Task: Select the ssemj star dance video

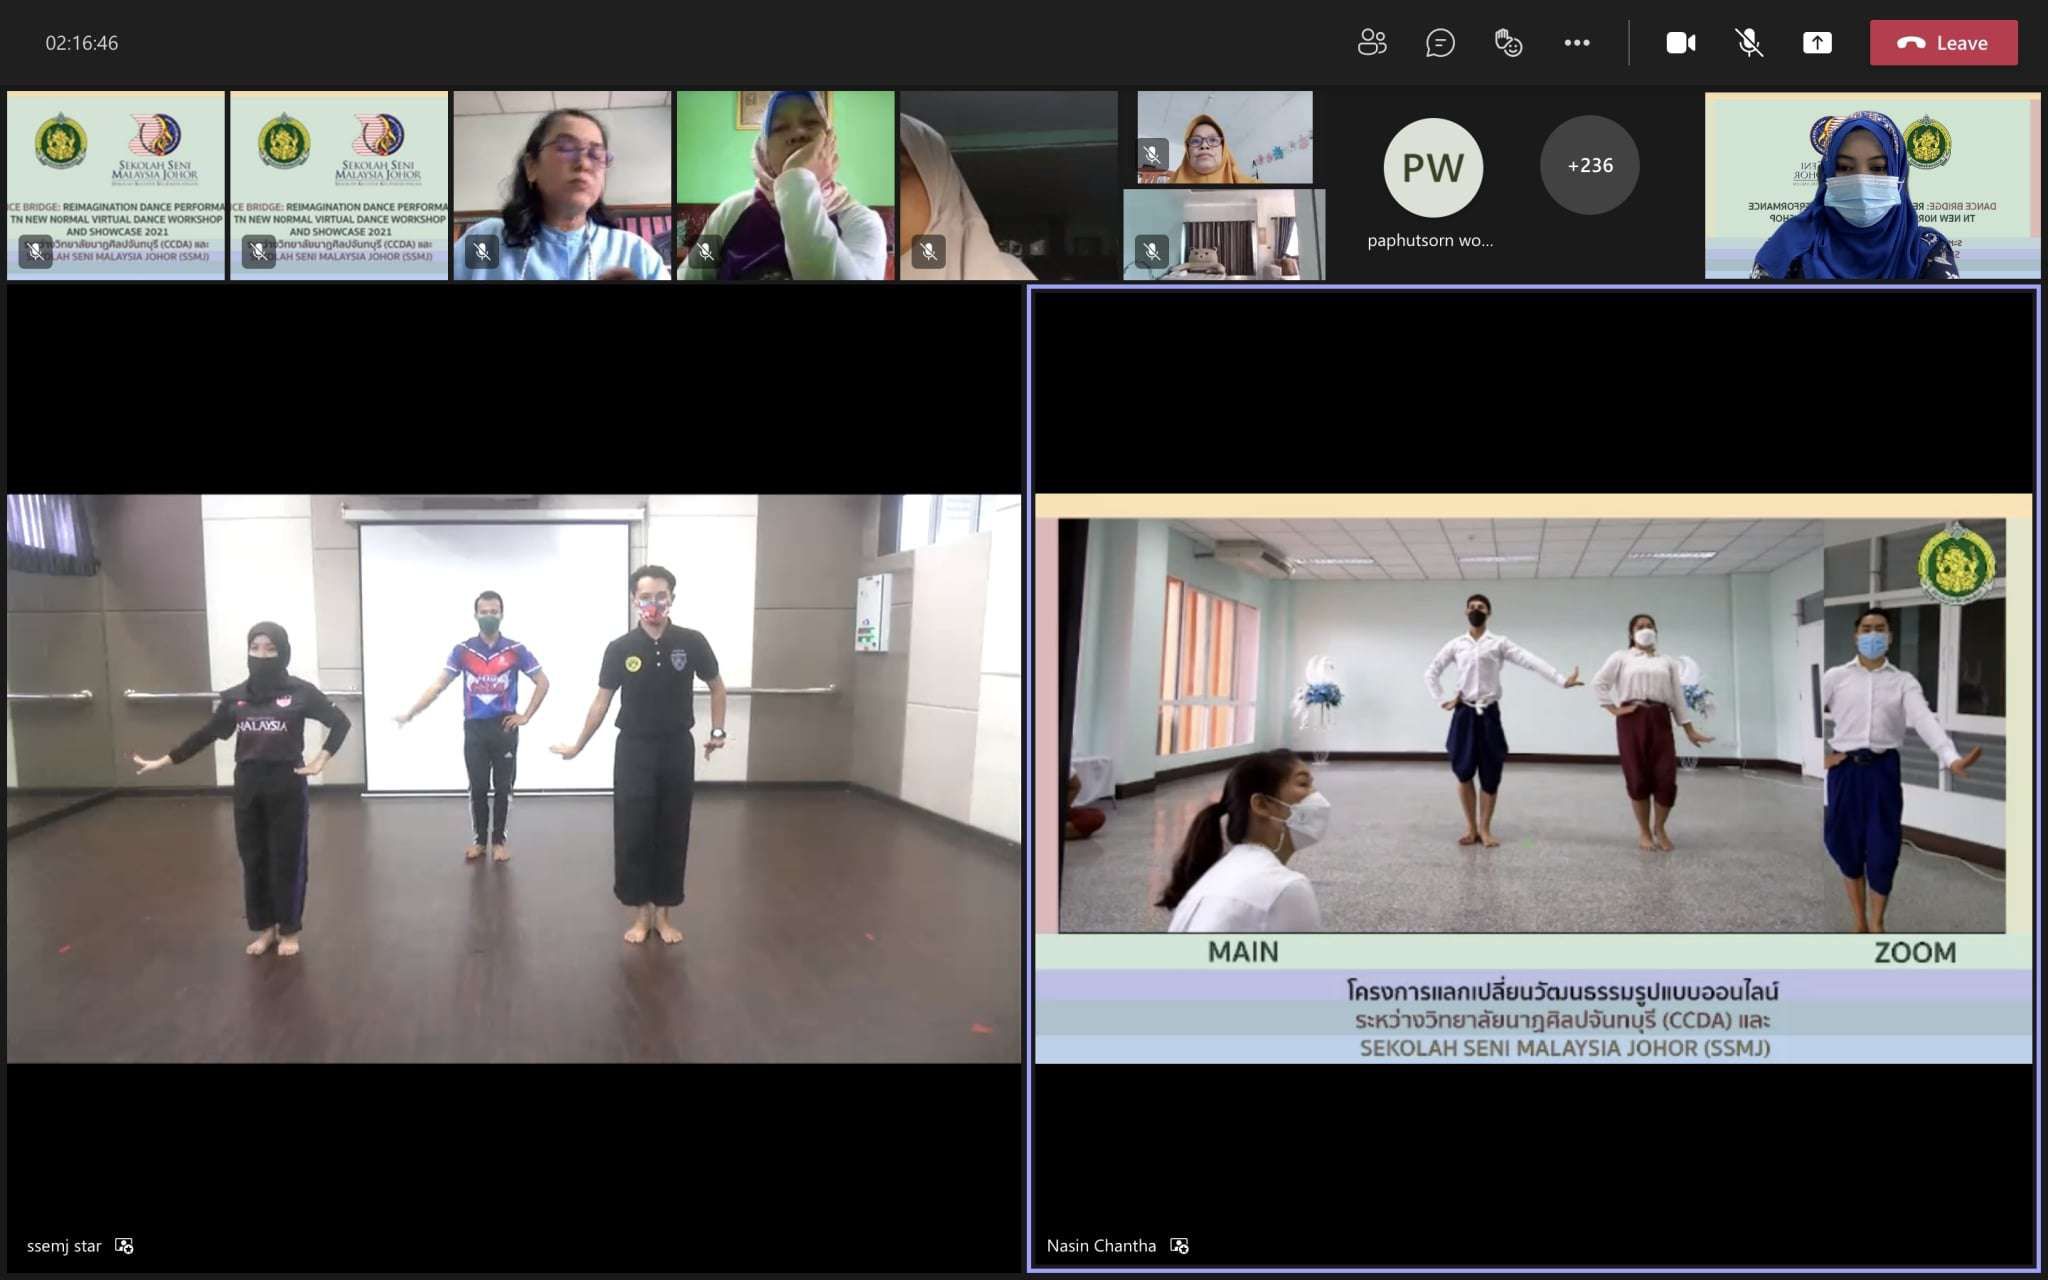Action: click(514, 778)
